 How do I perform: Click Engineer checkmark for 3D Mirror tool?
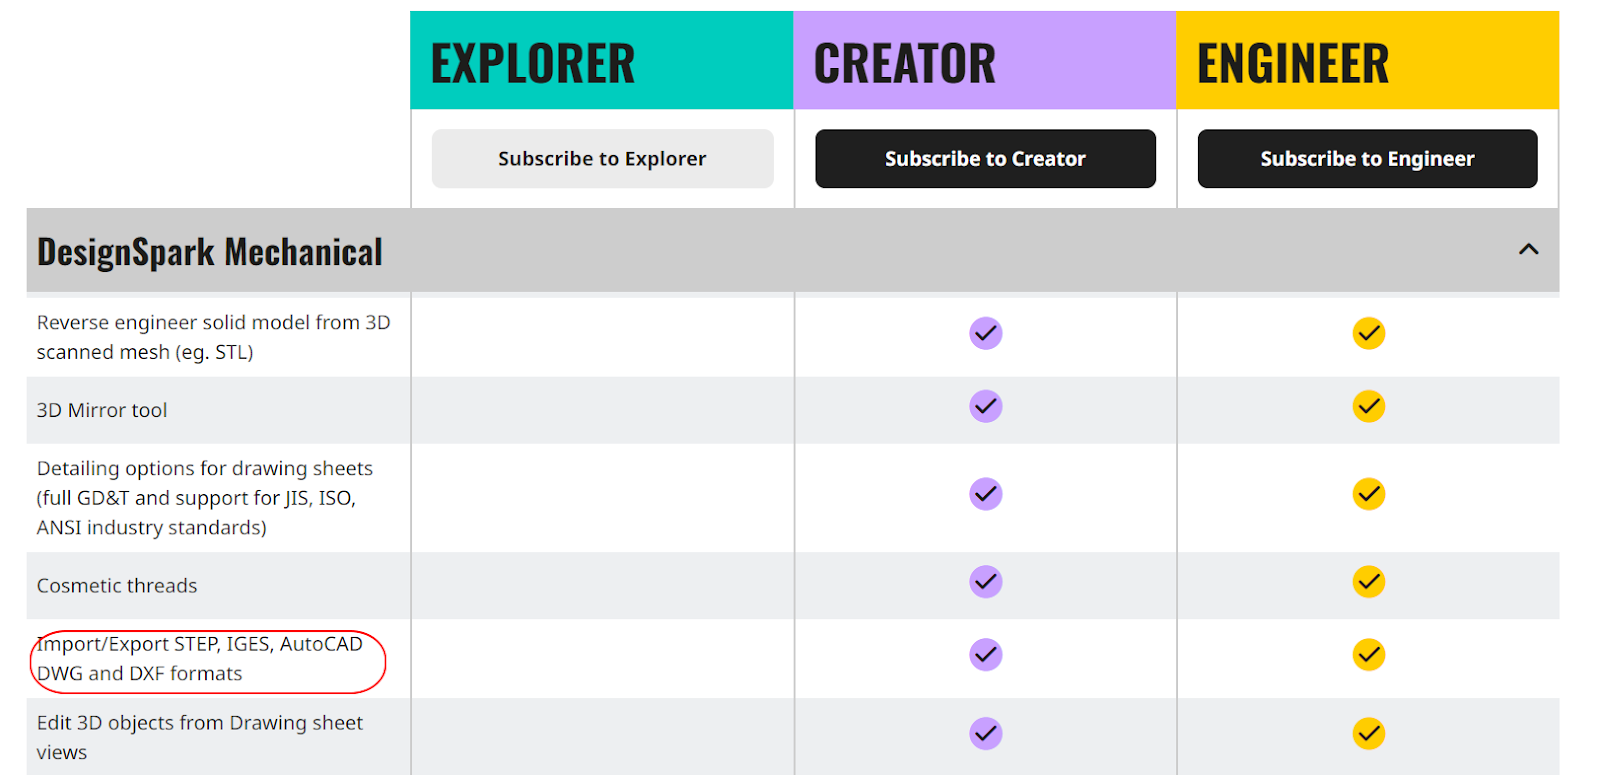pos(1368,406)
